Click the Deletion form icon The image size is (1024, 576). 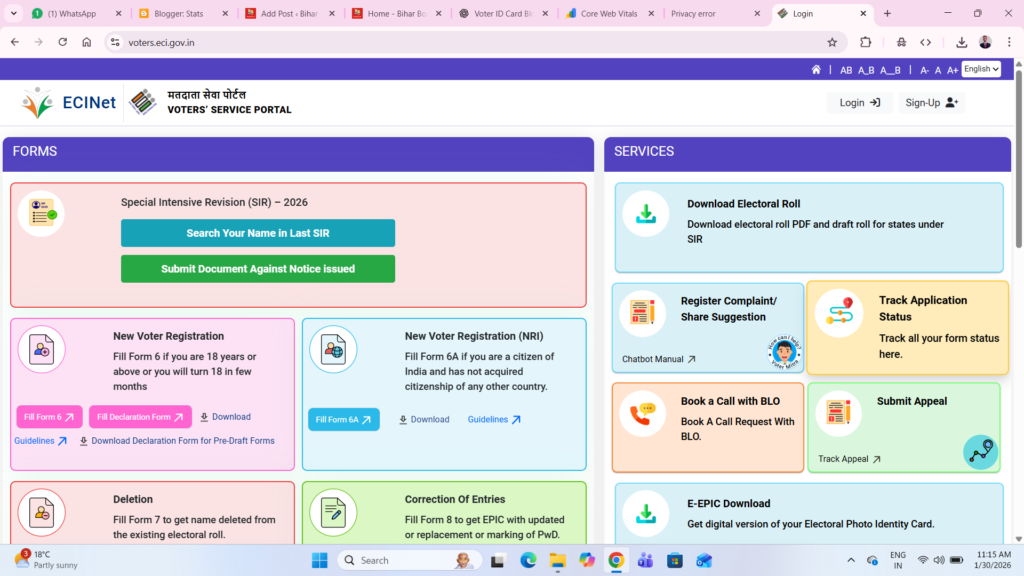click(x=41, y=511)
